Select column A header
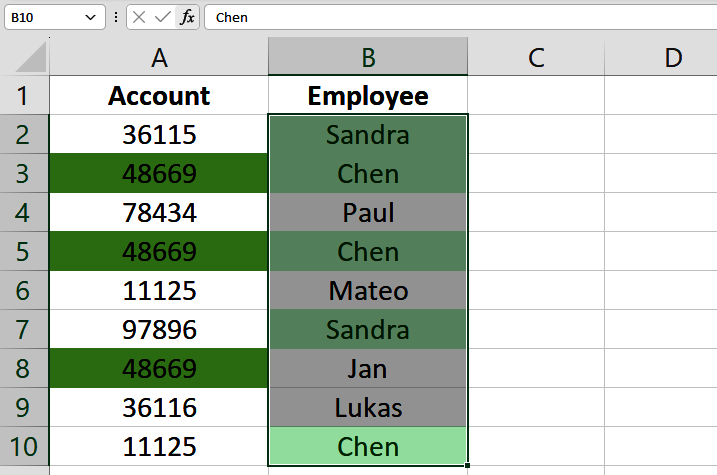Screen dimensions: 717x475 tap(159, 58)
